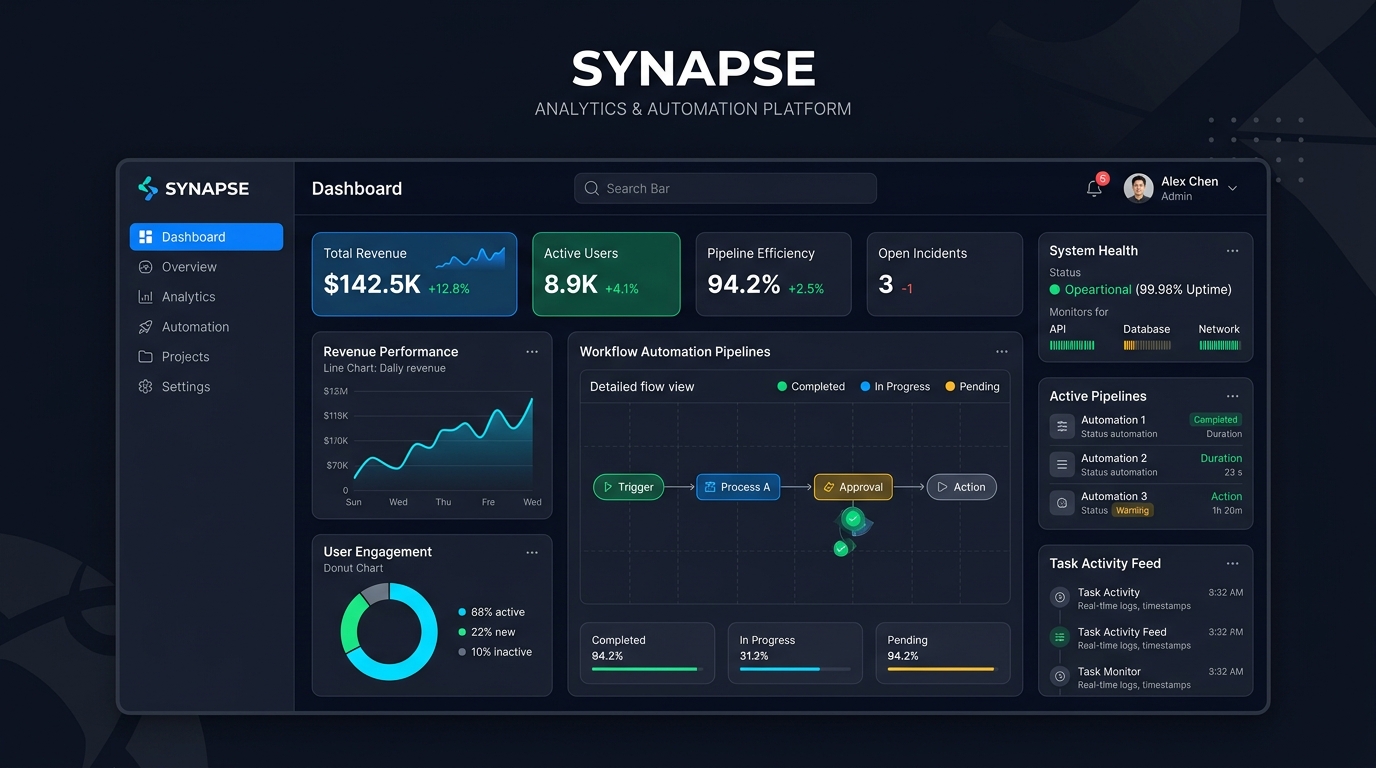Screen dimensions: 1376x768
Task: Click the Completed badge on Automation 1
Action: coord(1215,420)
